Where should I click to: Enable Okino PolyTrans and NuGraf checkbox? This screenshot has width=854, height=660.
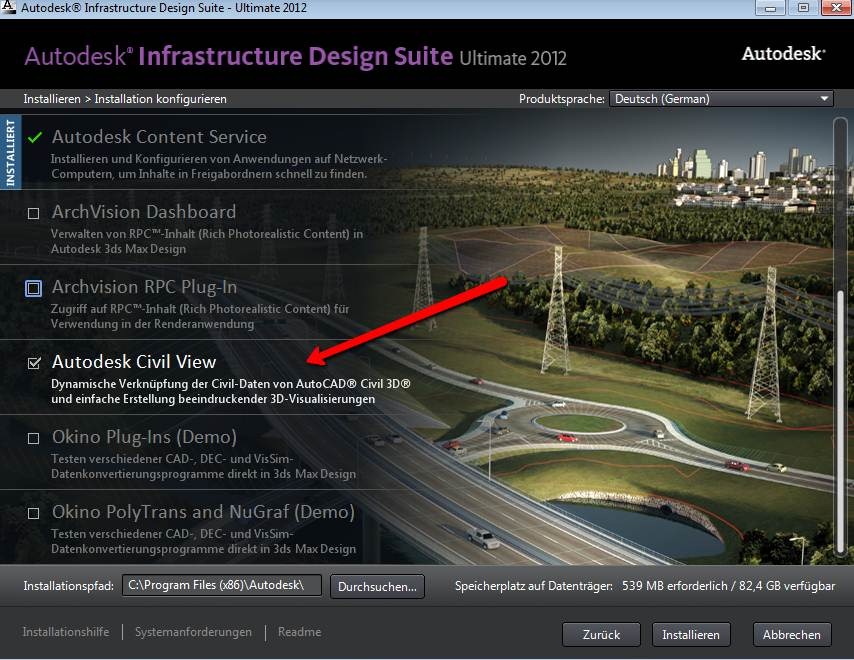coord(34,513)
